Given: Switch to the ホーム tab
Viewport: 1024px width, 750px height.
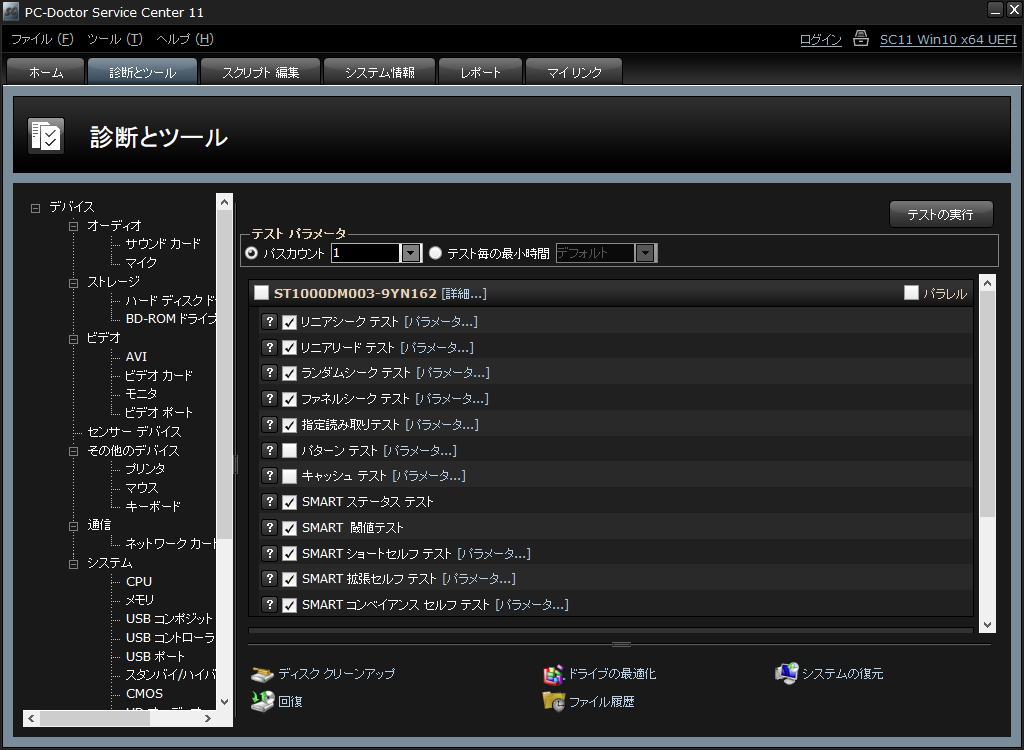Looking at the screenshot, I should [46, 72].
